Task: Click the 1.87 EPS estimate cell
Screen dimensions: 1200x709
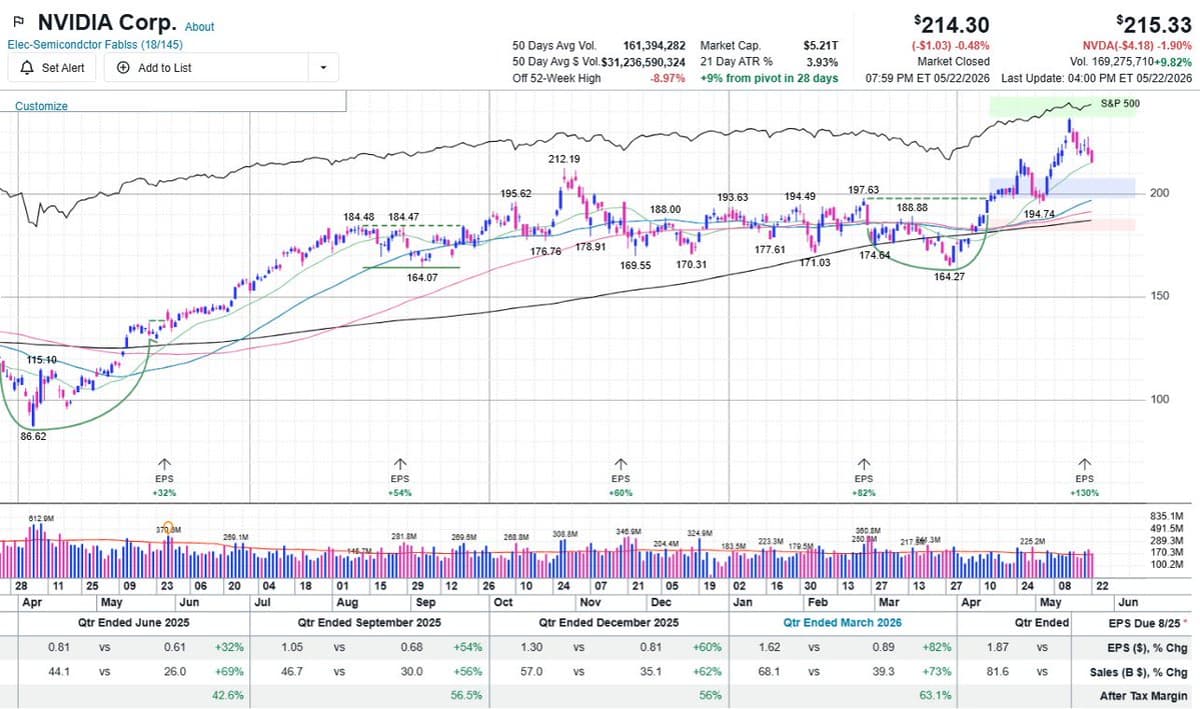Action: point(1000,647)
